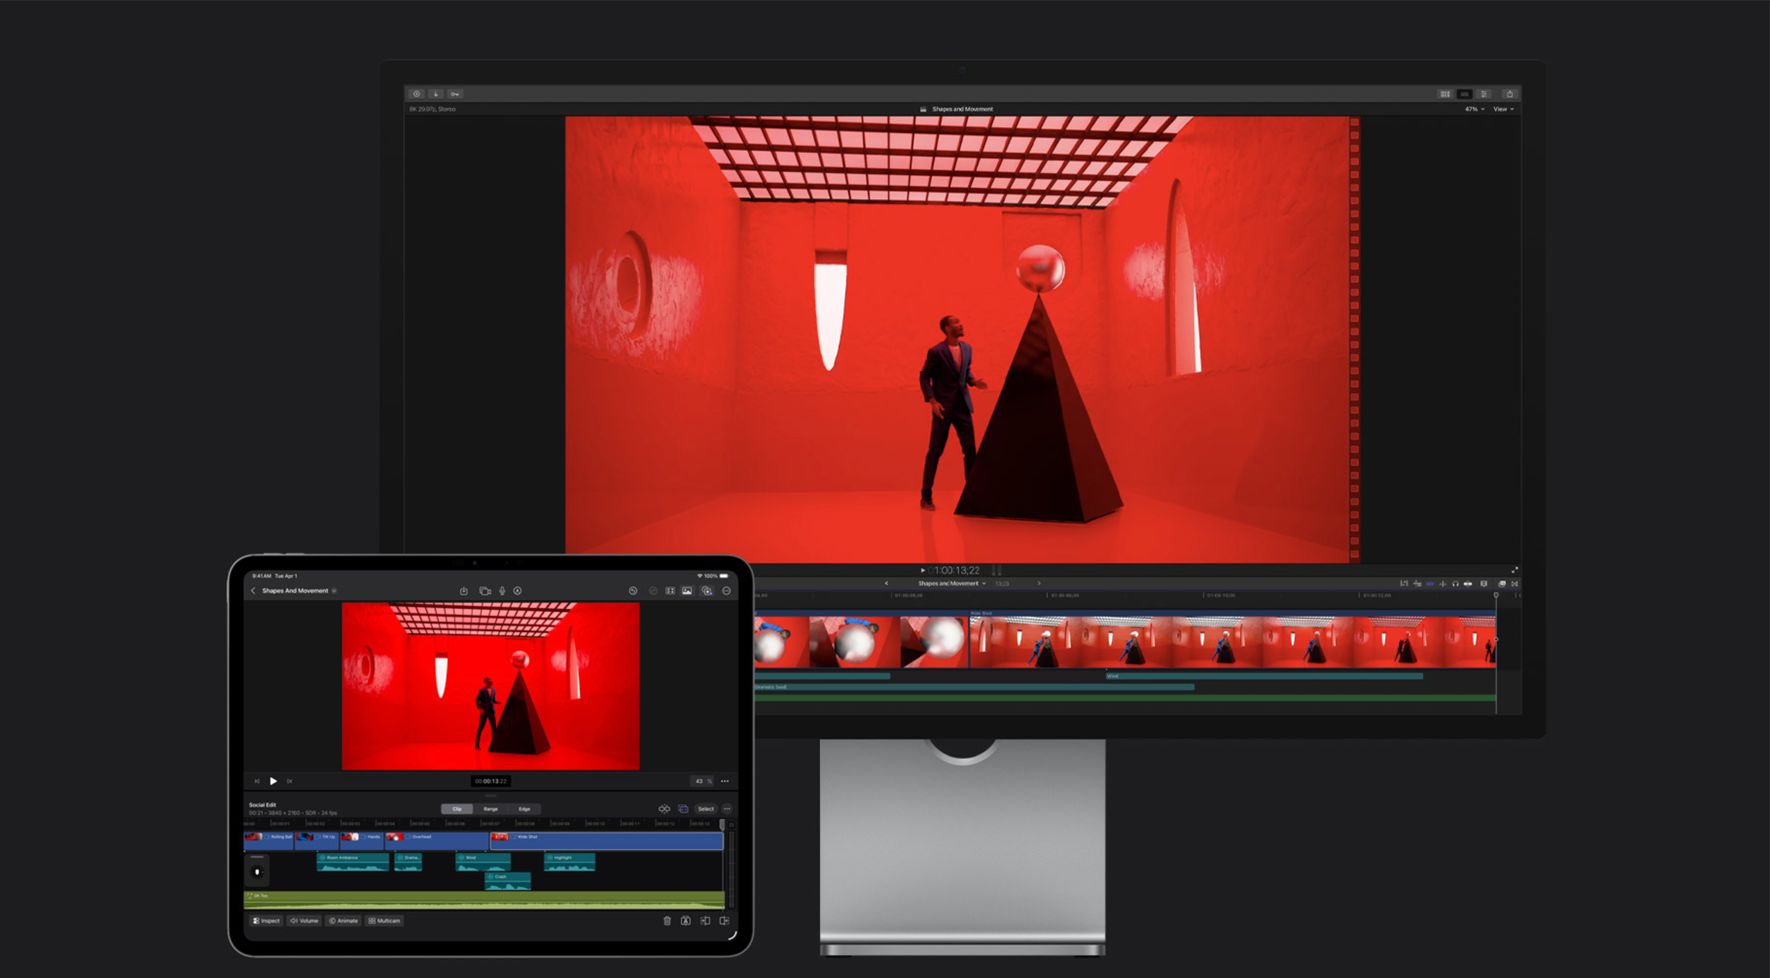
Task: Open the iPad viewer's three-dot options menu
Action: tap(725, 781)
